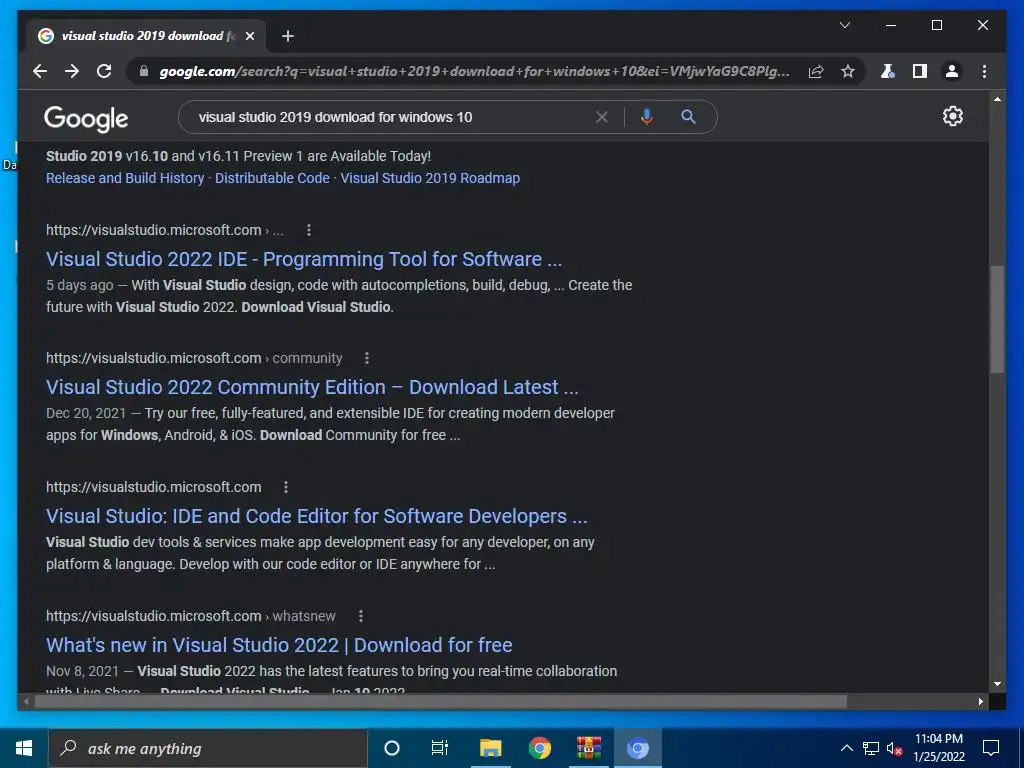Image resolution: width=1024 pixels, height=768 pixels.
Task: Open more options for whatsnew result
Action: (361, 616)
